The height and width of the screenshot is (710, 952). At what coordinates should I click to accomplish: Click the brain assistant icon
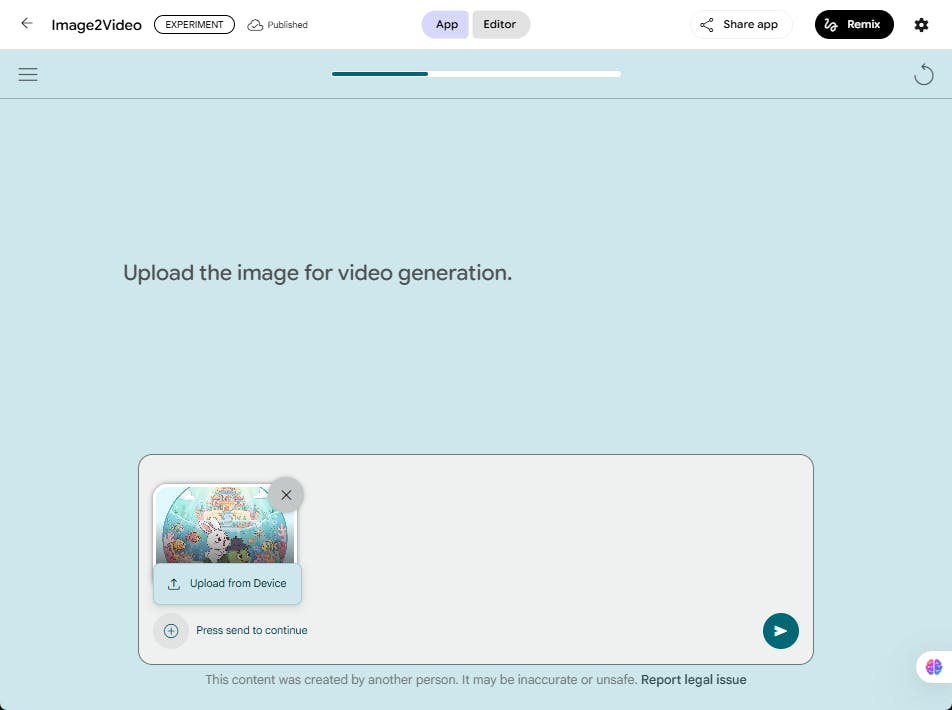click(933, 667)
